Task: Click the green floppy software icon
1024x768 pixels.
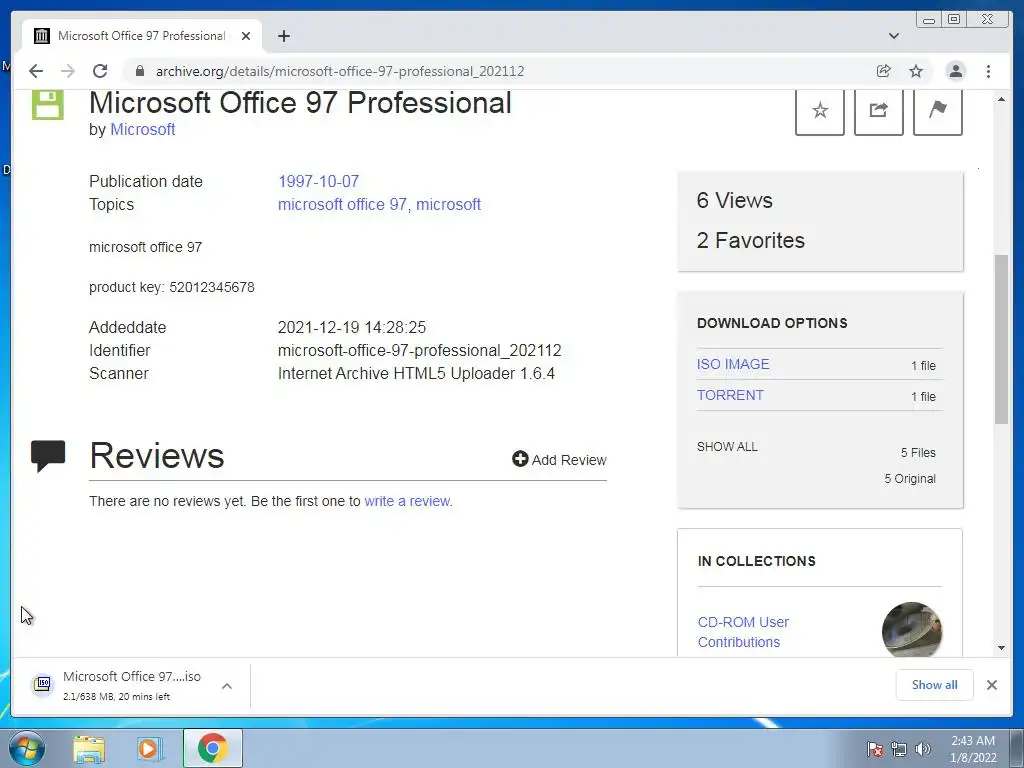Action: click(x=48, y=104)
